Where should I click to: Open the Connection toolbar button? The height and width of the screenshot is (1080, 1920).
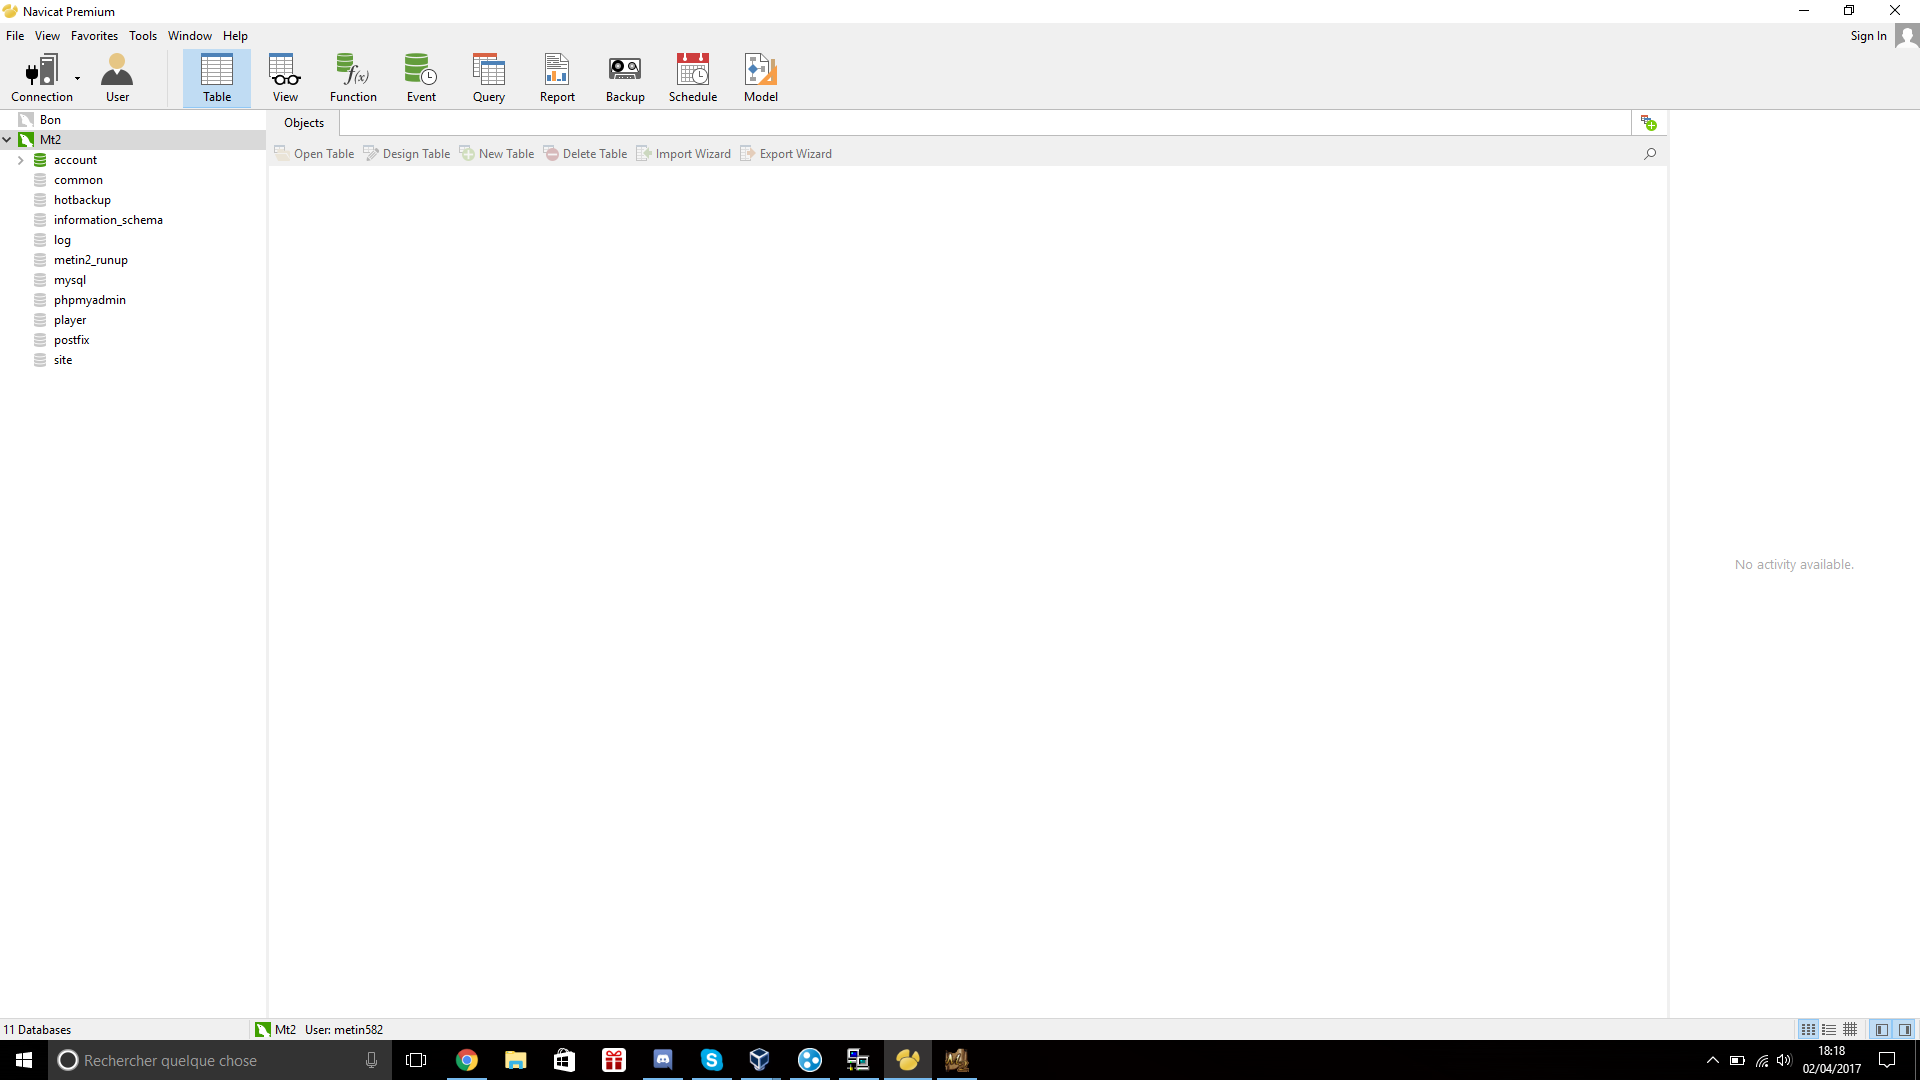coord(41,78)
